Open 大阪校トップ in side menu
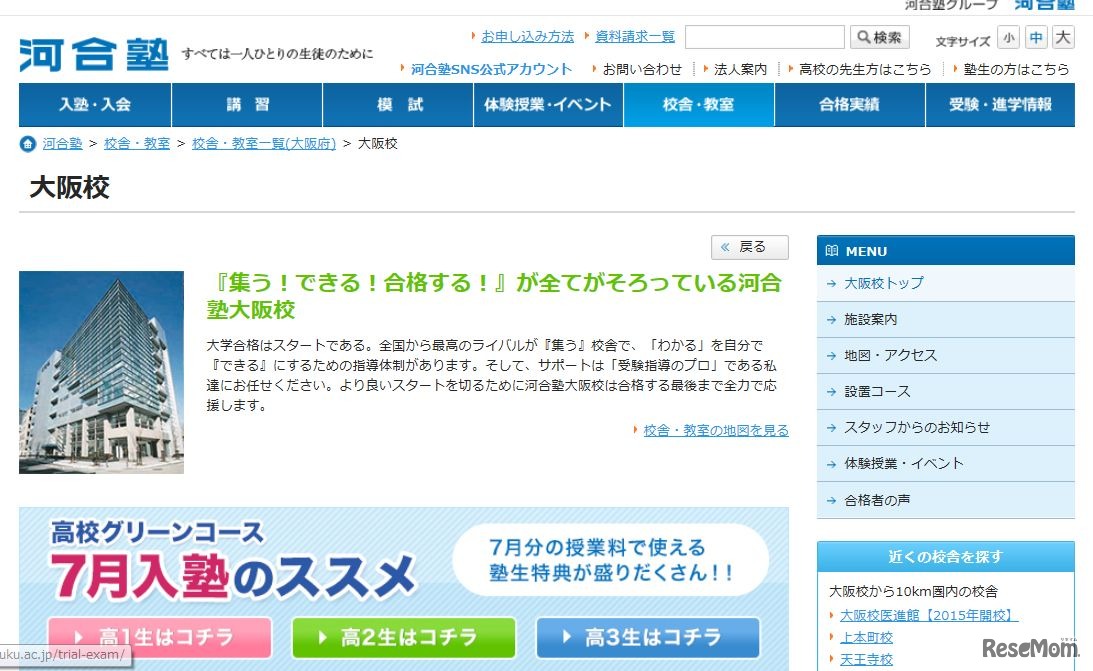The width and height of the screenshot is (1093, 671). pos(945,284)
